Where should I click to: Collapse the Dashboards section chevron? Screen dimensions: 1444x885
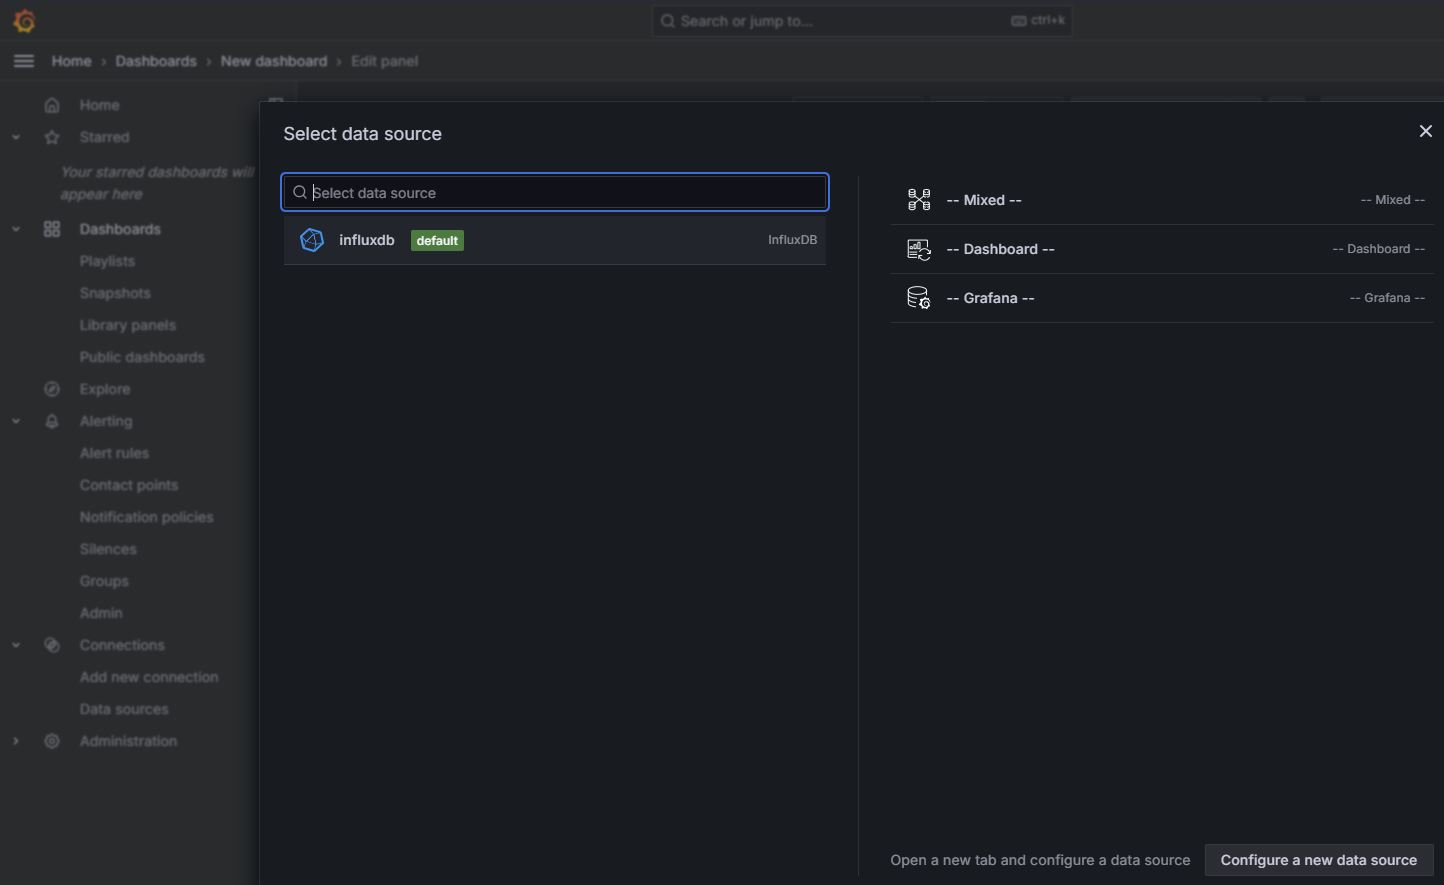[x=16, y=229]
